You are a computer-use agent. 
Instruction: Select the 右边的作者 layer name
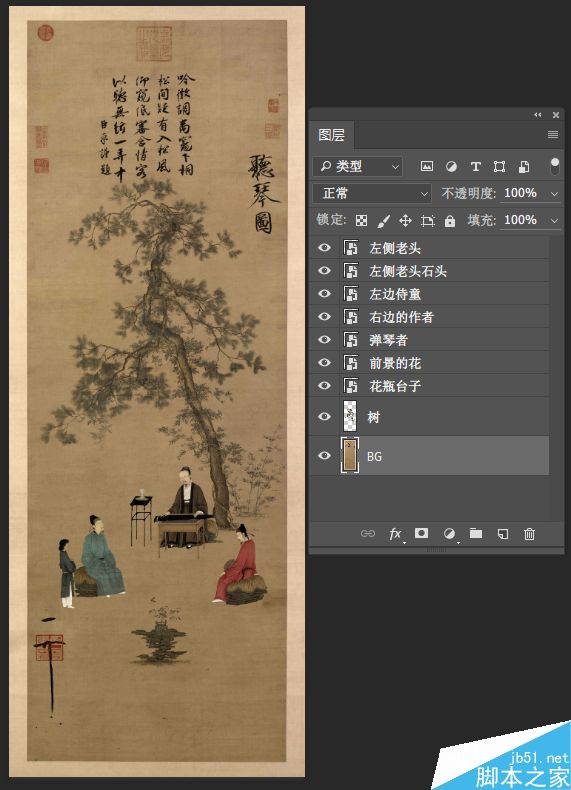(x=401, y=317)
